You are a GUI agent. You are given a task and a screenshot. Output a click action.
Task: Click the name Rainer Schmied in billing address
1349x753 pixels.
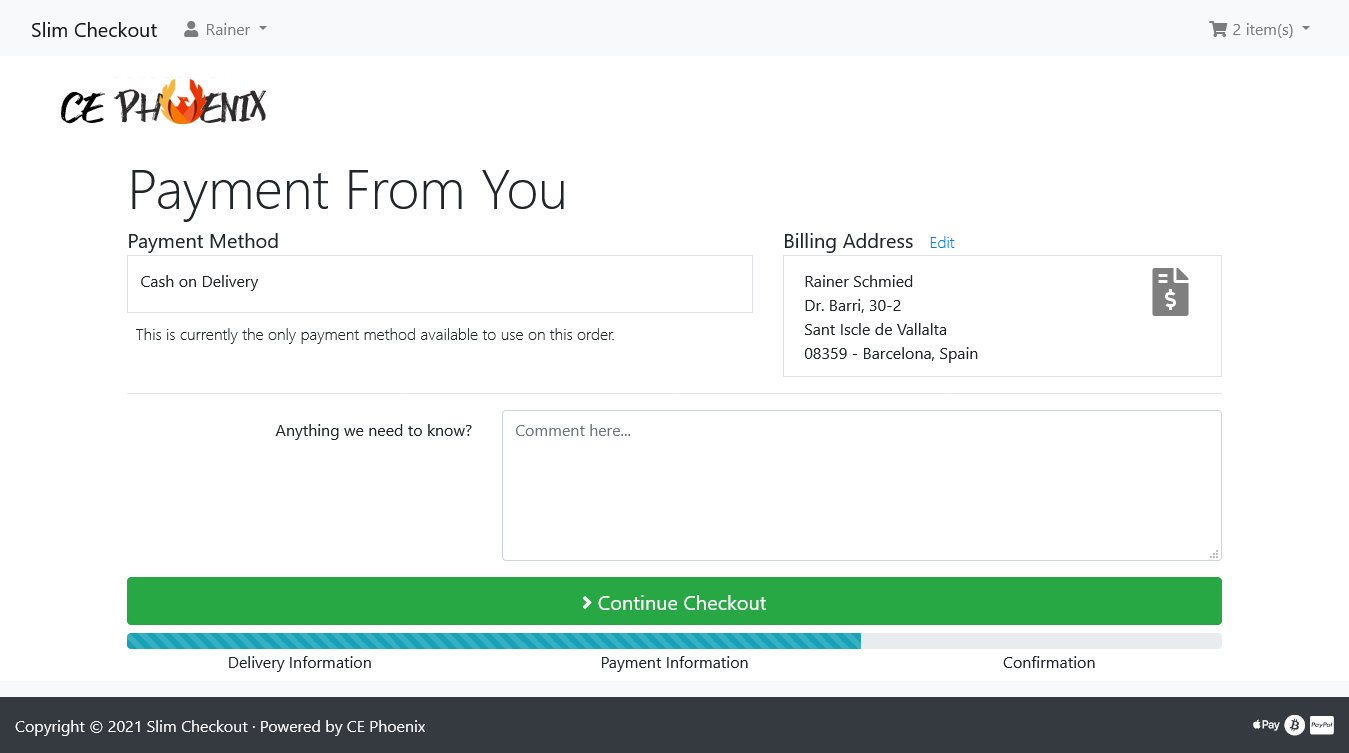pyautogui.click(x=858, y=282)
